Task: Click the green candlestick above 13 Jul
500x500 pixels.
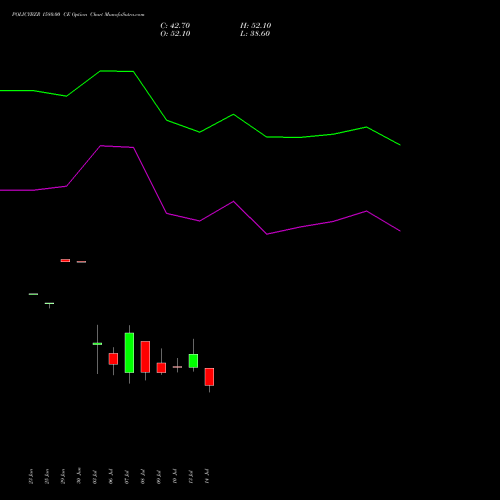Action: [193, 361]
